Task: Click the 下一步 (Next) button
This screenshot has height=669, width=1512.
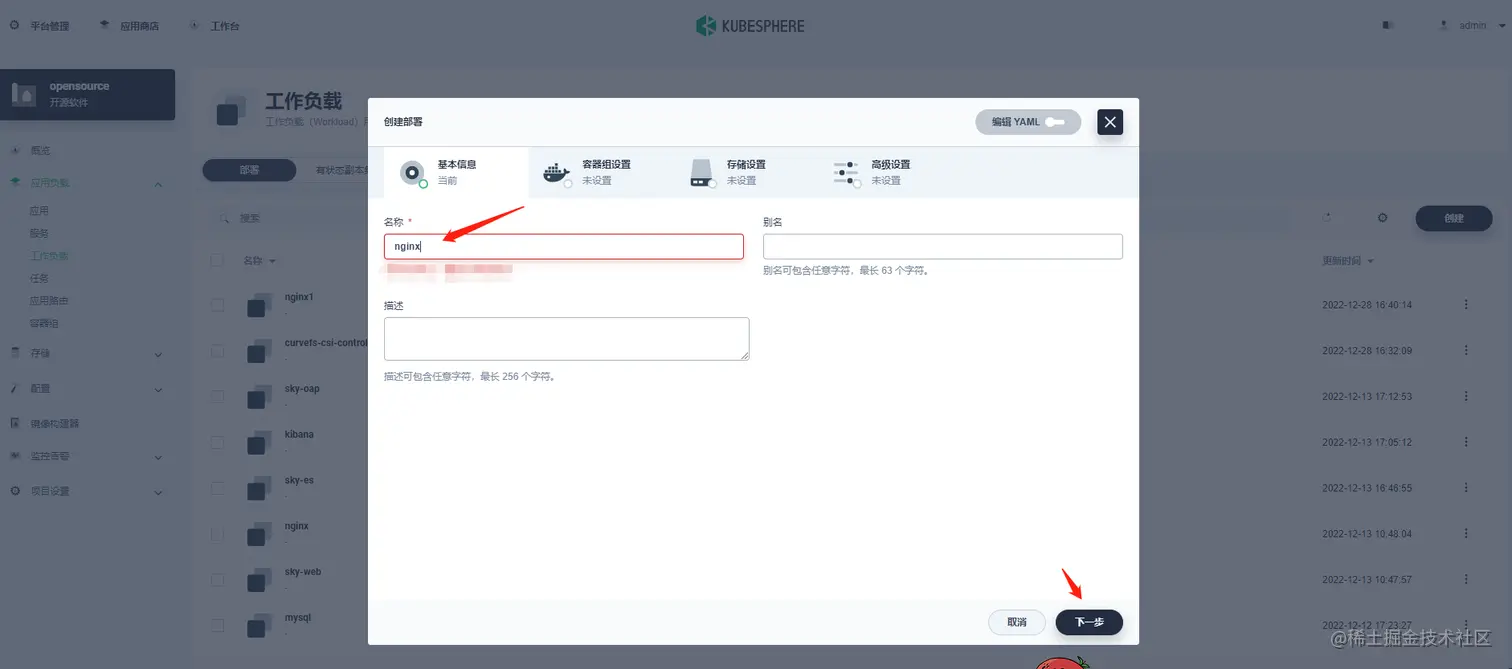Action: [1089, 622]
